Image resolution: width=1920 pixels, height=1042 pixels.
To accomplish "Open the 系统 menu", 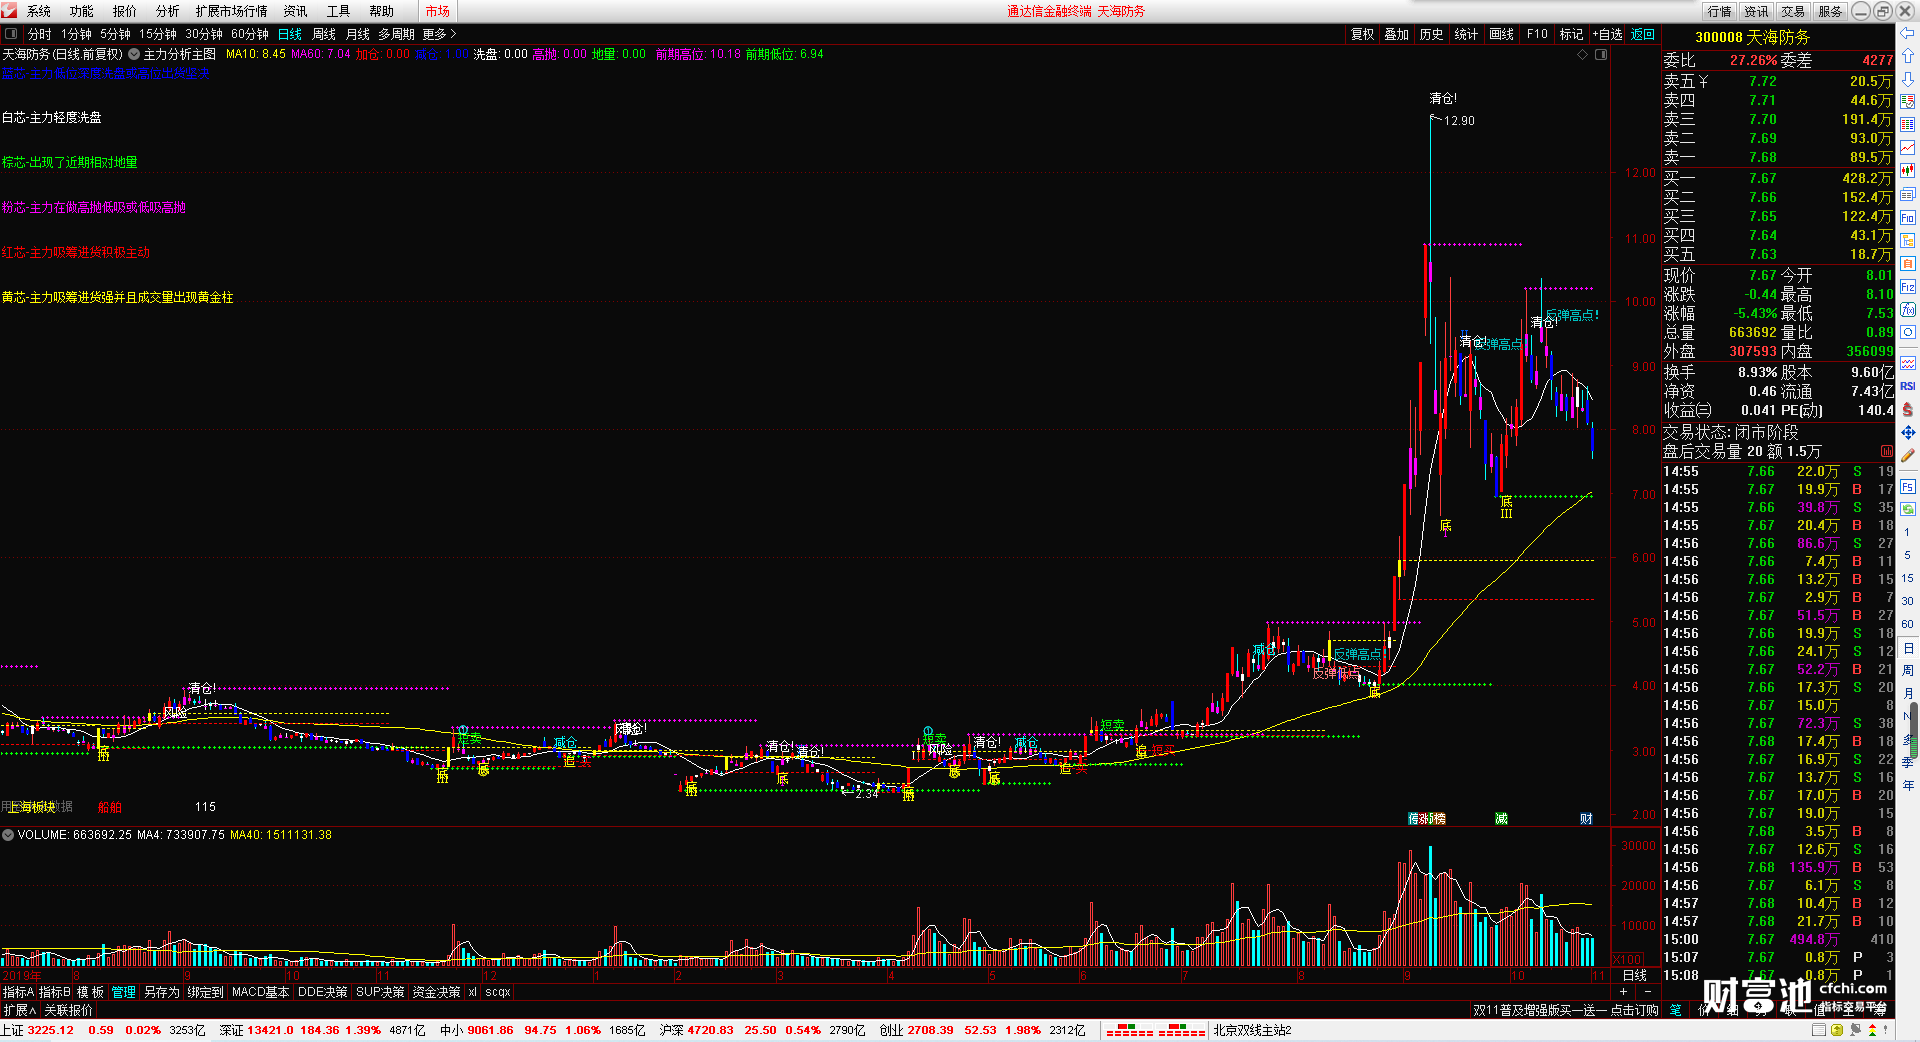I will (39, 11).
